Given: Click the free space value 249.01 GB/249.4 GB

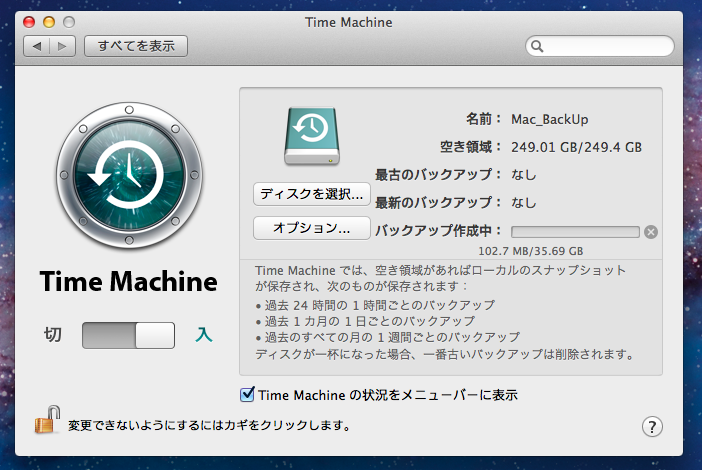Looking at the screenshot, I should pyautogui.click(x=577, y=147).
